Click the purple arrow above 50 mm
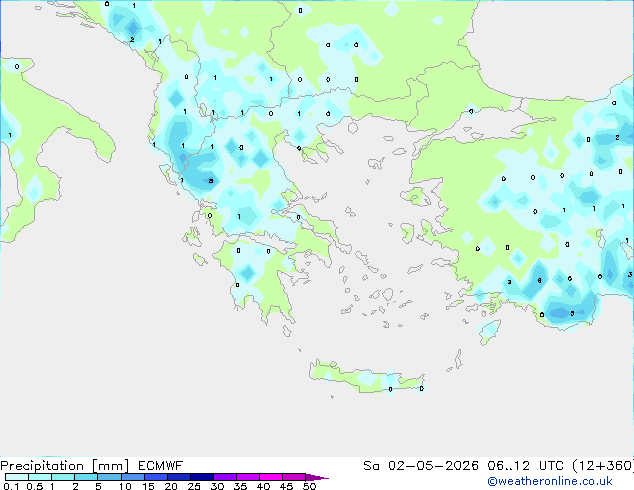This screenshot has height=490, width=634. point(317,477)
